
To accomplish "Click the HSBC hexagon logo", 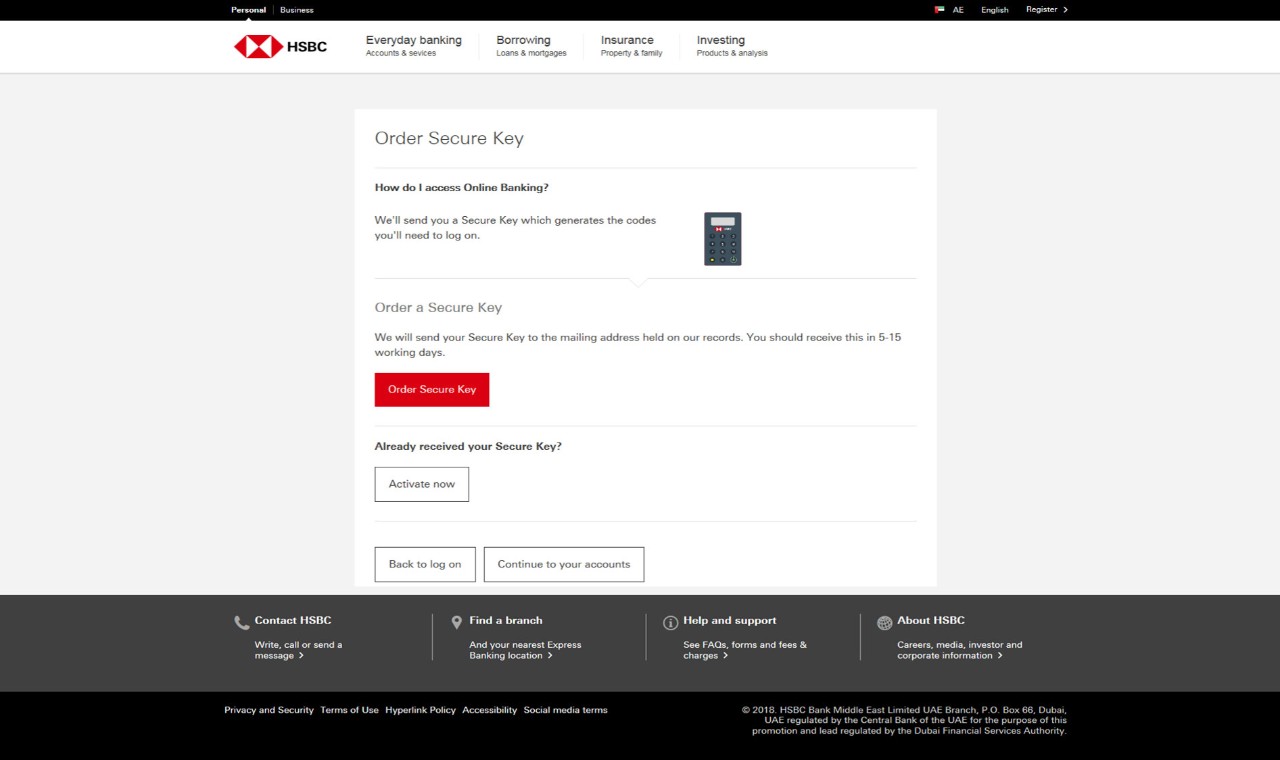I will pos(258,46).
